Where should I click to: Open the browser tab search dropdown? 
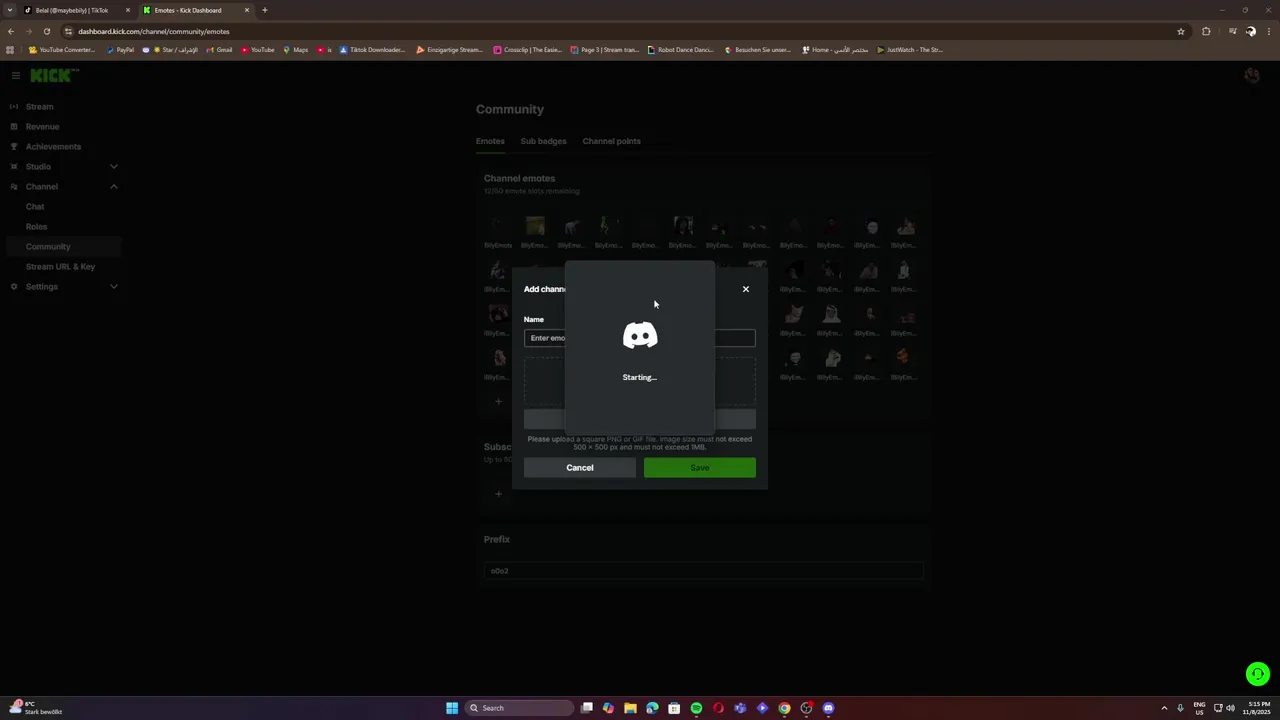point(10,10)
